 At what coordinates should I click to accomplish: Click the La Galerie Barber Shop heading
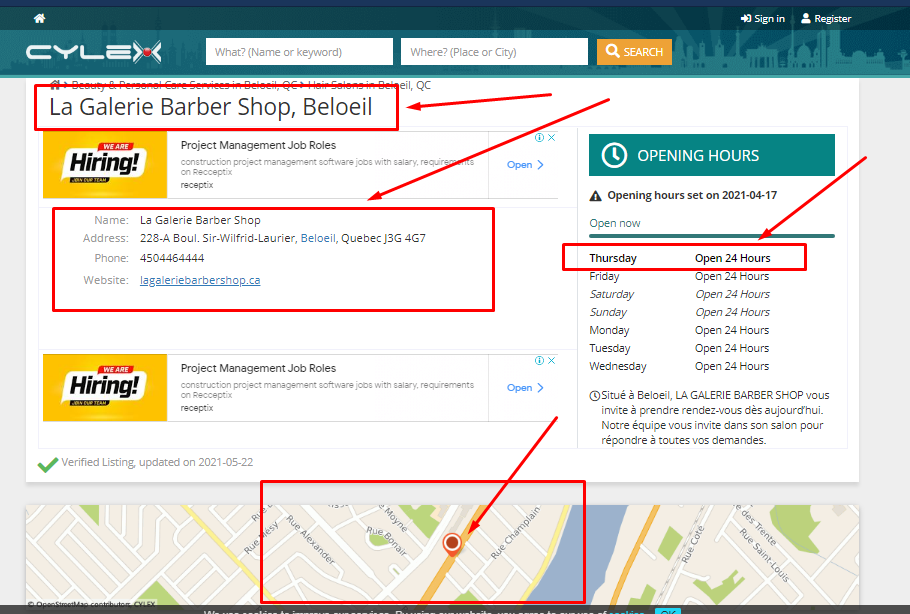pos(211,107)
